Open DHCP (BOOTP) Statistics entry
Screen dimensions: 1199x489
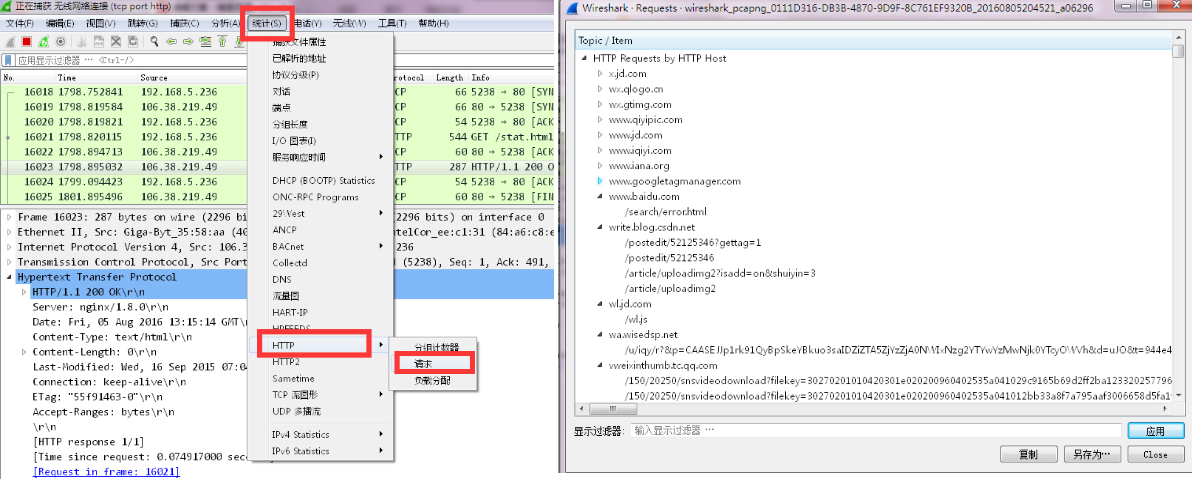click(x=323, y=181)
